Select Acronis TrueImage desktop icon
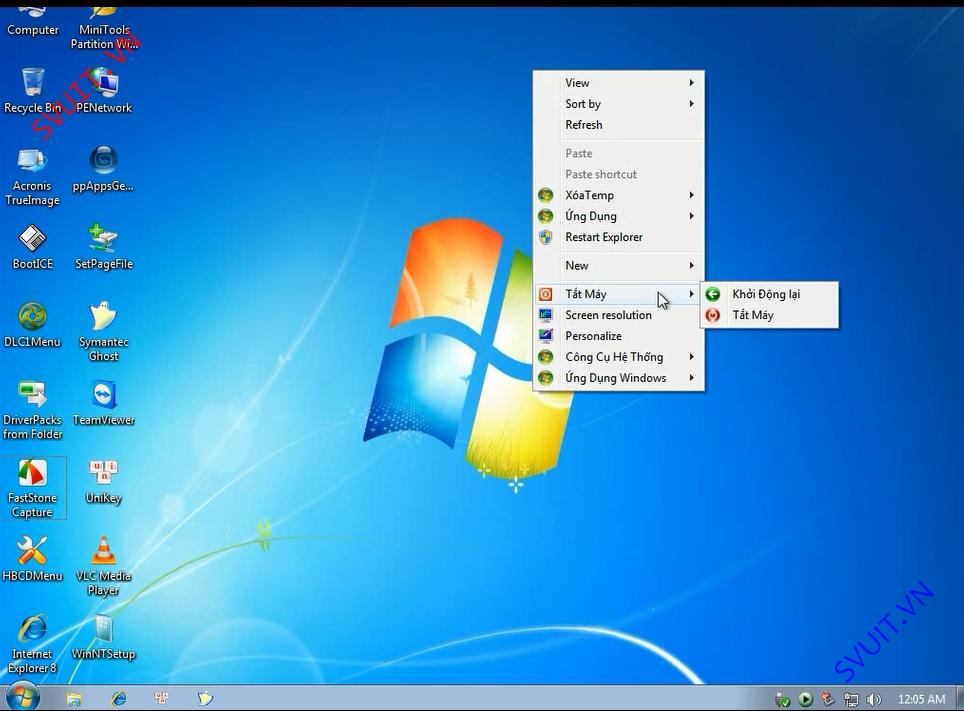This screenshot has height=711, width=964. 33,177
